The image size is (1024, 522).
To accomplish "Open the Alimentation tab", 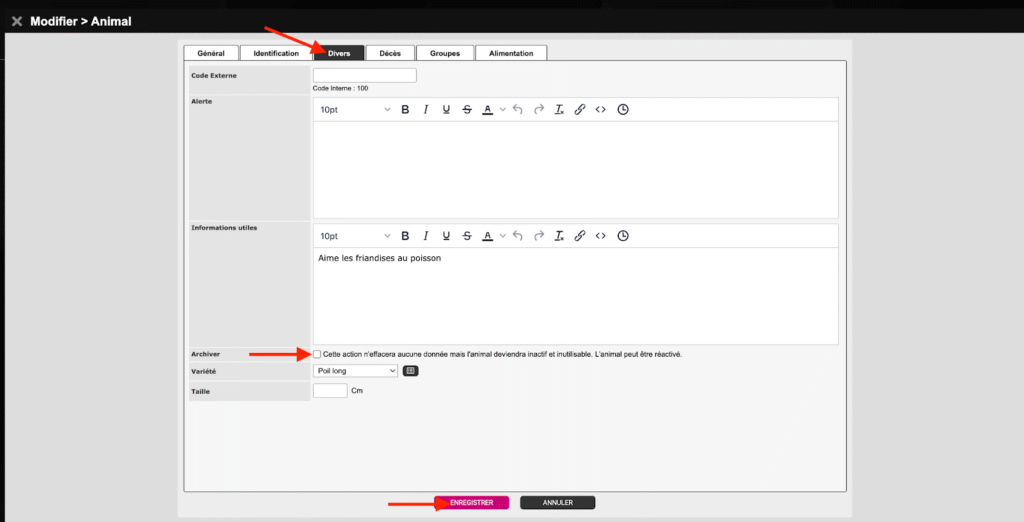I will point(511,53).
